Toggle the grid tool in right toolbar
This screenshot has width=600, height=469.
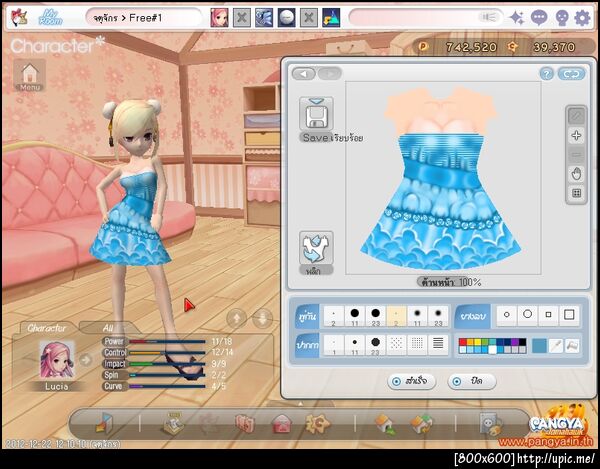point(576,193)
